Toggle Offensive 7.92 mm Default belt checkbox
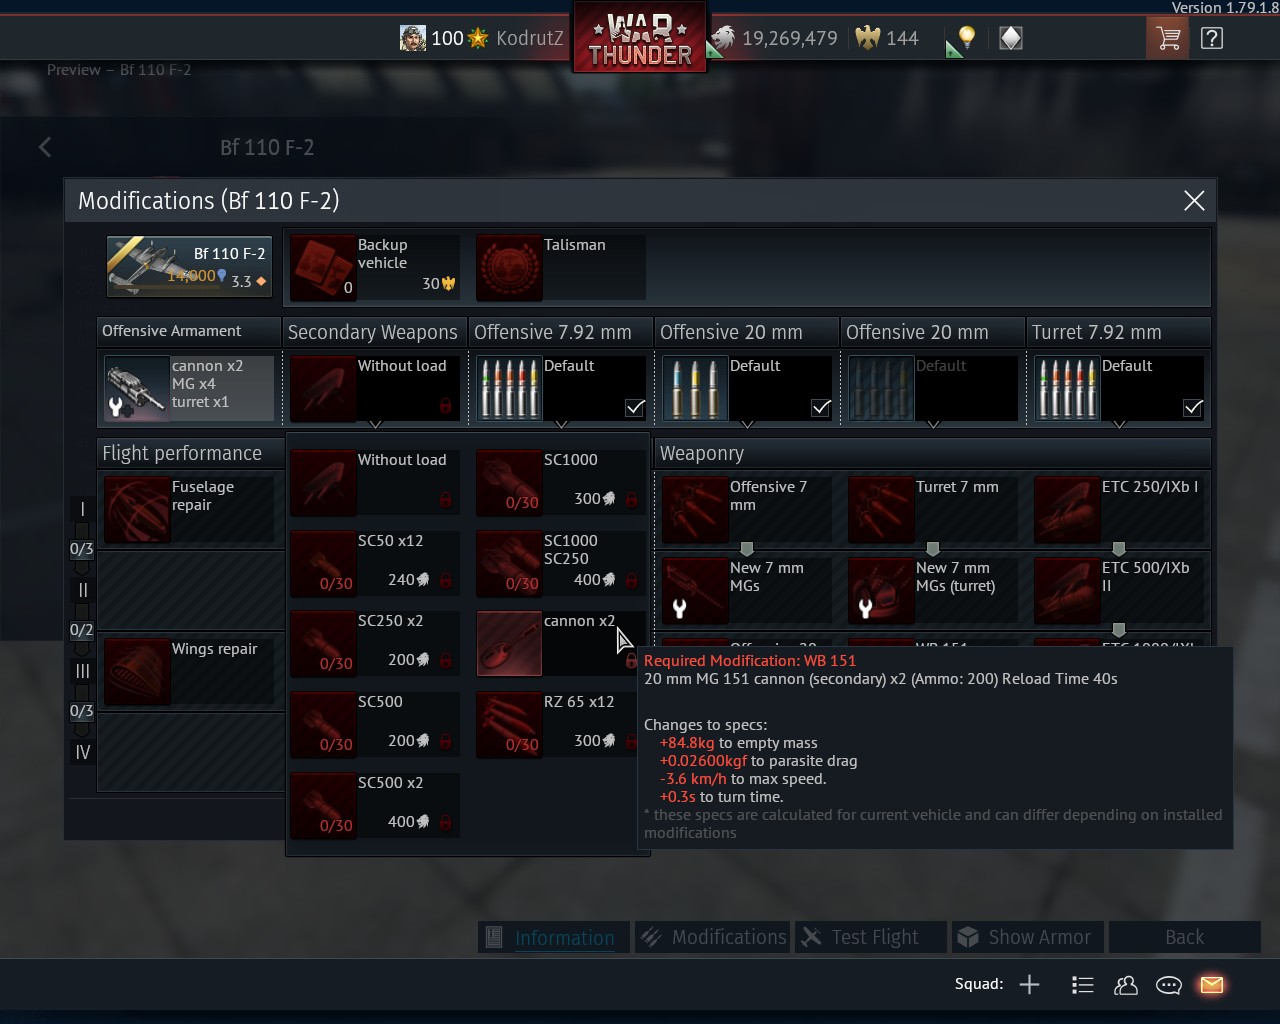The height and width of the screenshot is (1024, 1280). pyautogui.click(x=634, y=407)
